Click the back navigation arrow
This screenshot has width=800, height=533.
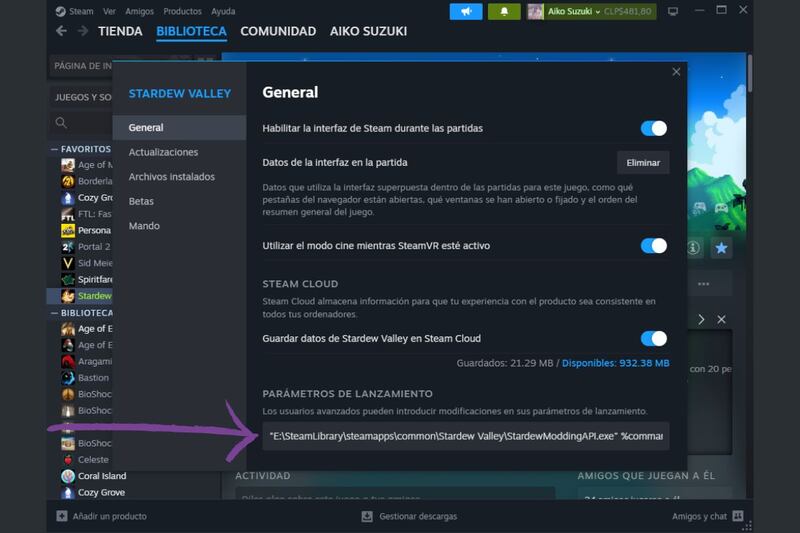click(x=62, y=32)
